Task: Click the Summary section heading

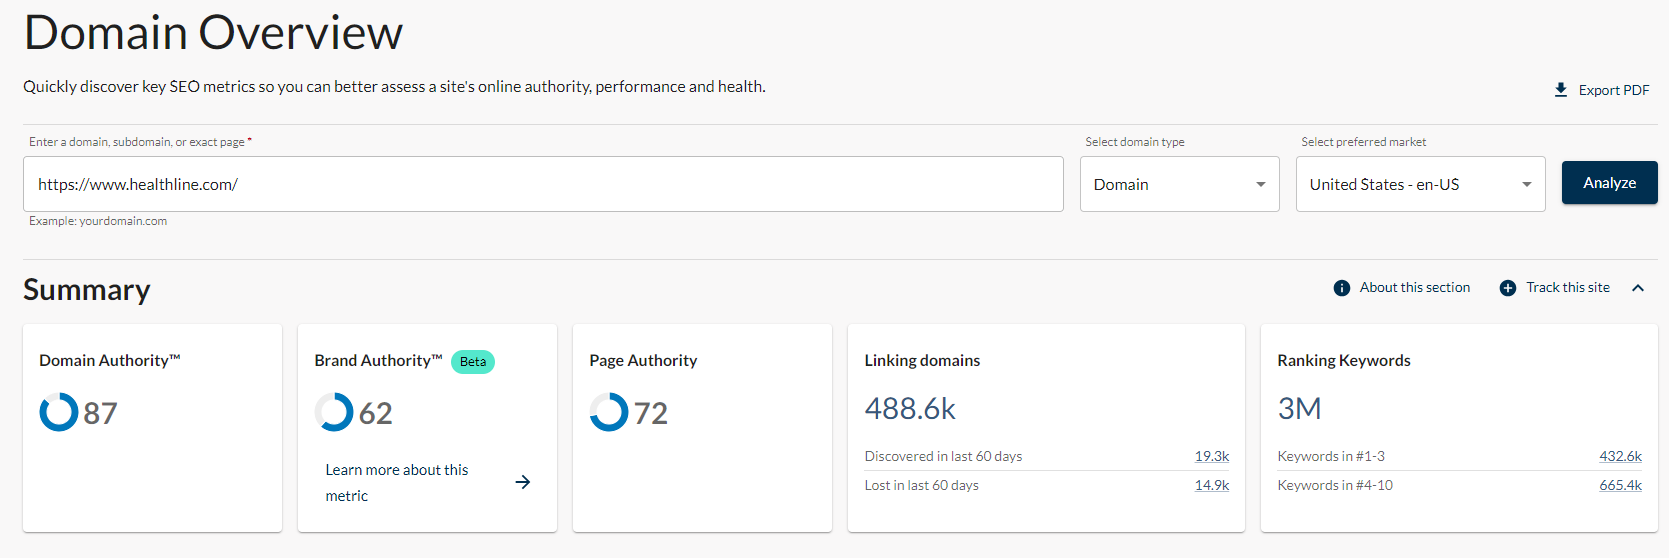Action: click(x=87, y=290)
